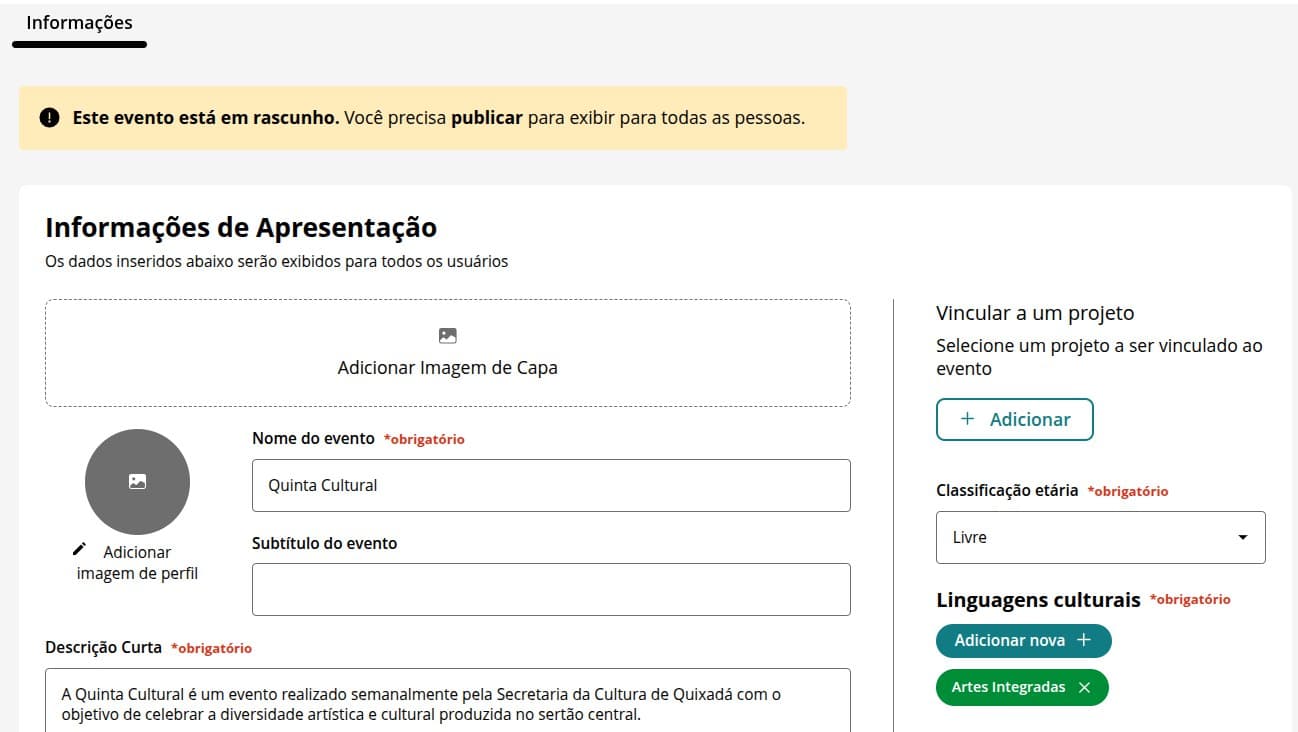Click the Adicionar button to link project
Viewport: 1298px width, 732px height.
click(1014, 419)
